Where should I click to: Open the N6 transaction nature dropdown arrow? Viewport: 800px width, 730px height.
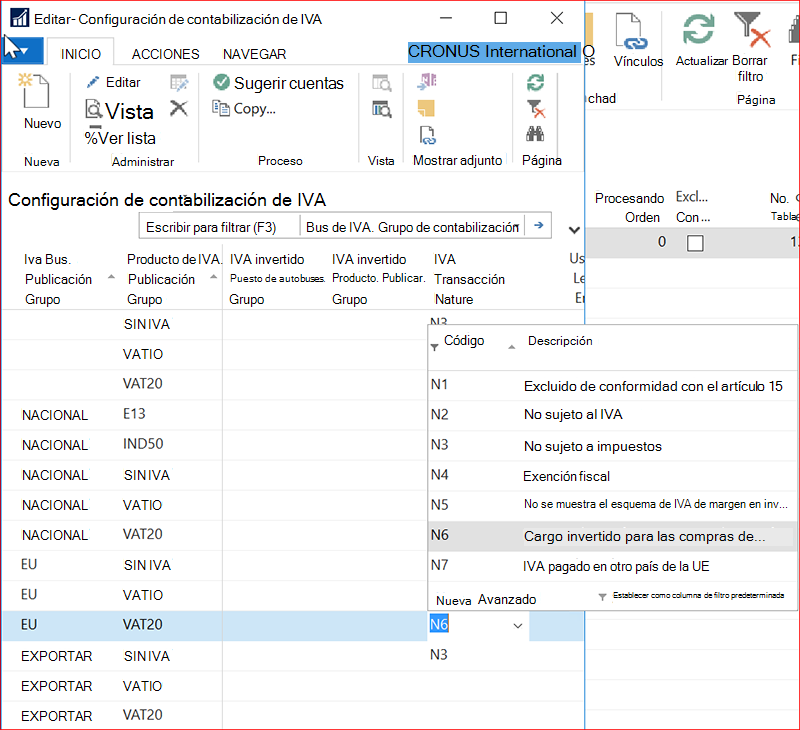(517, 625)
